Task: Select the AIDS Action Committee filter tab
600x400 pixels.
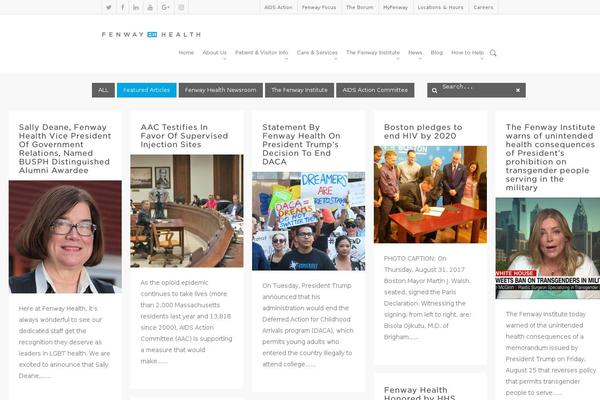Action: click(x=375, y=90)
